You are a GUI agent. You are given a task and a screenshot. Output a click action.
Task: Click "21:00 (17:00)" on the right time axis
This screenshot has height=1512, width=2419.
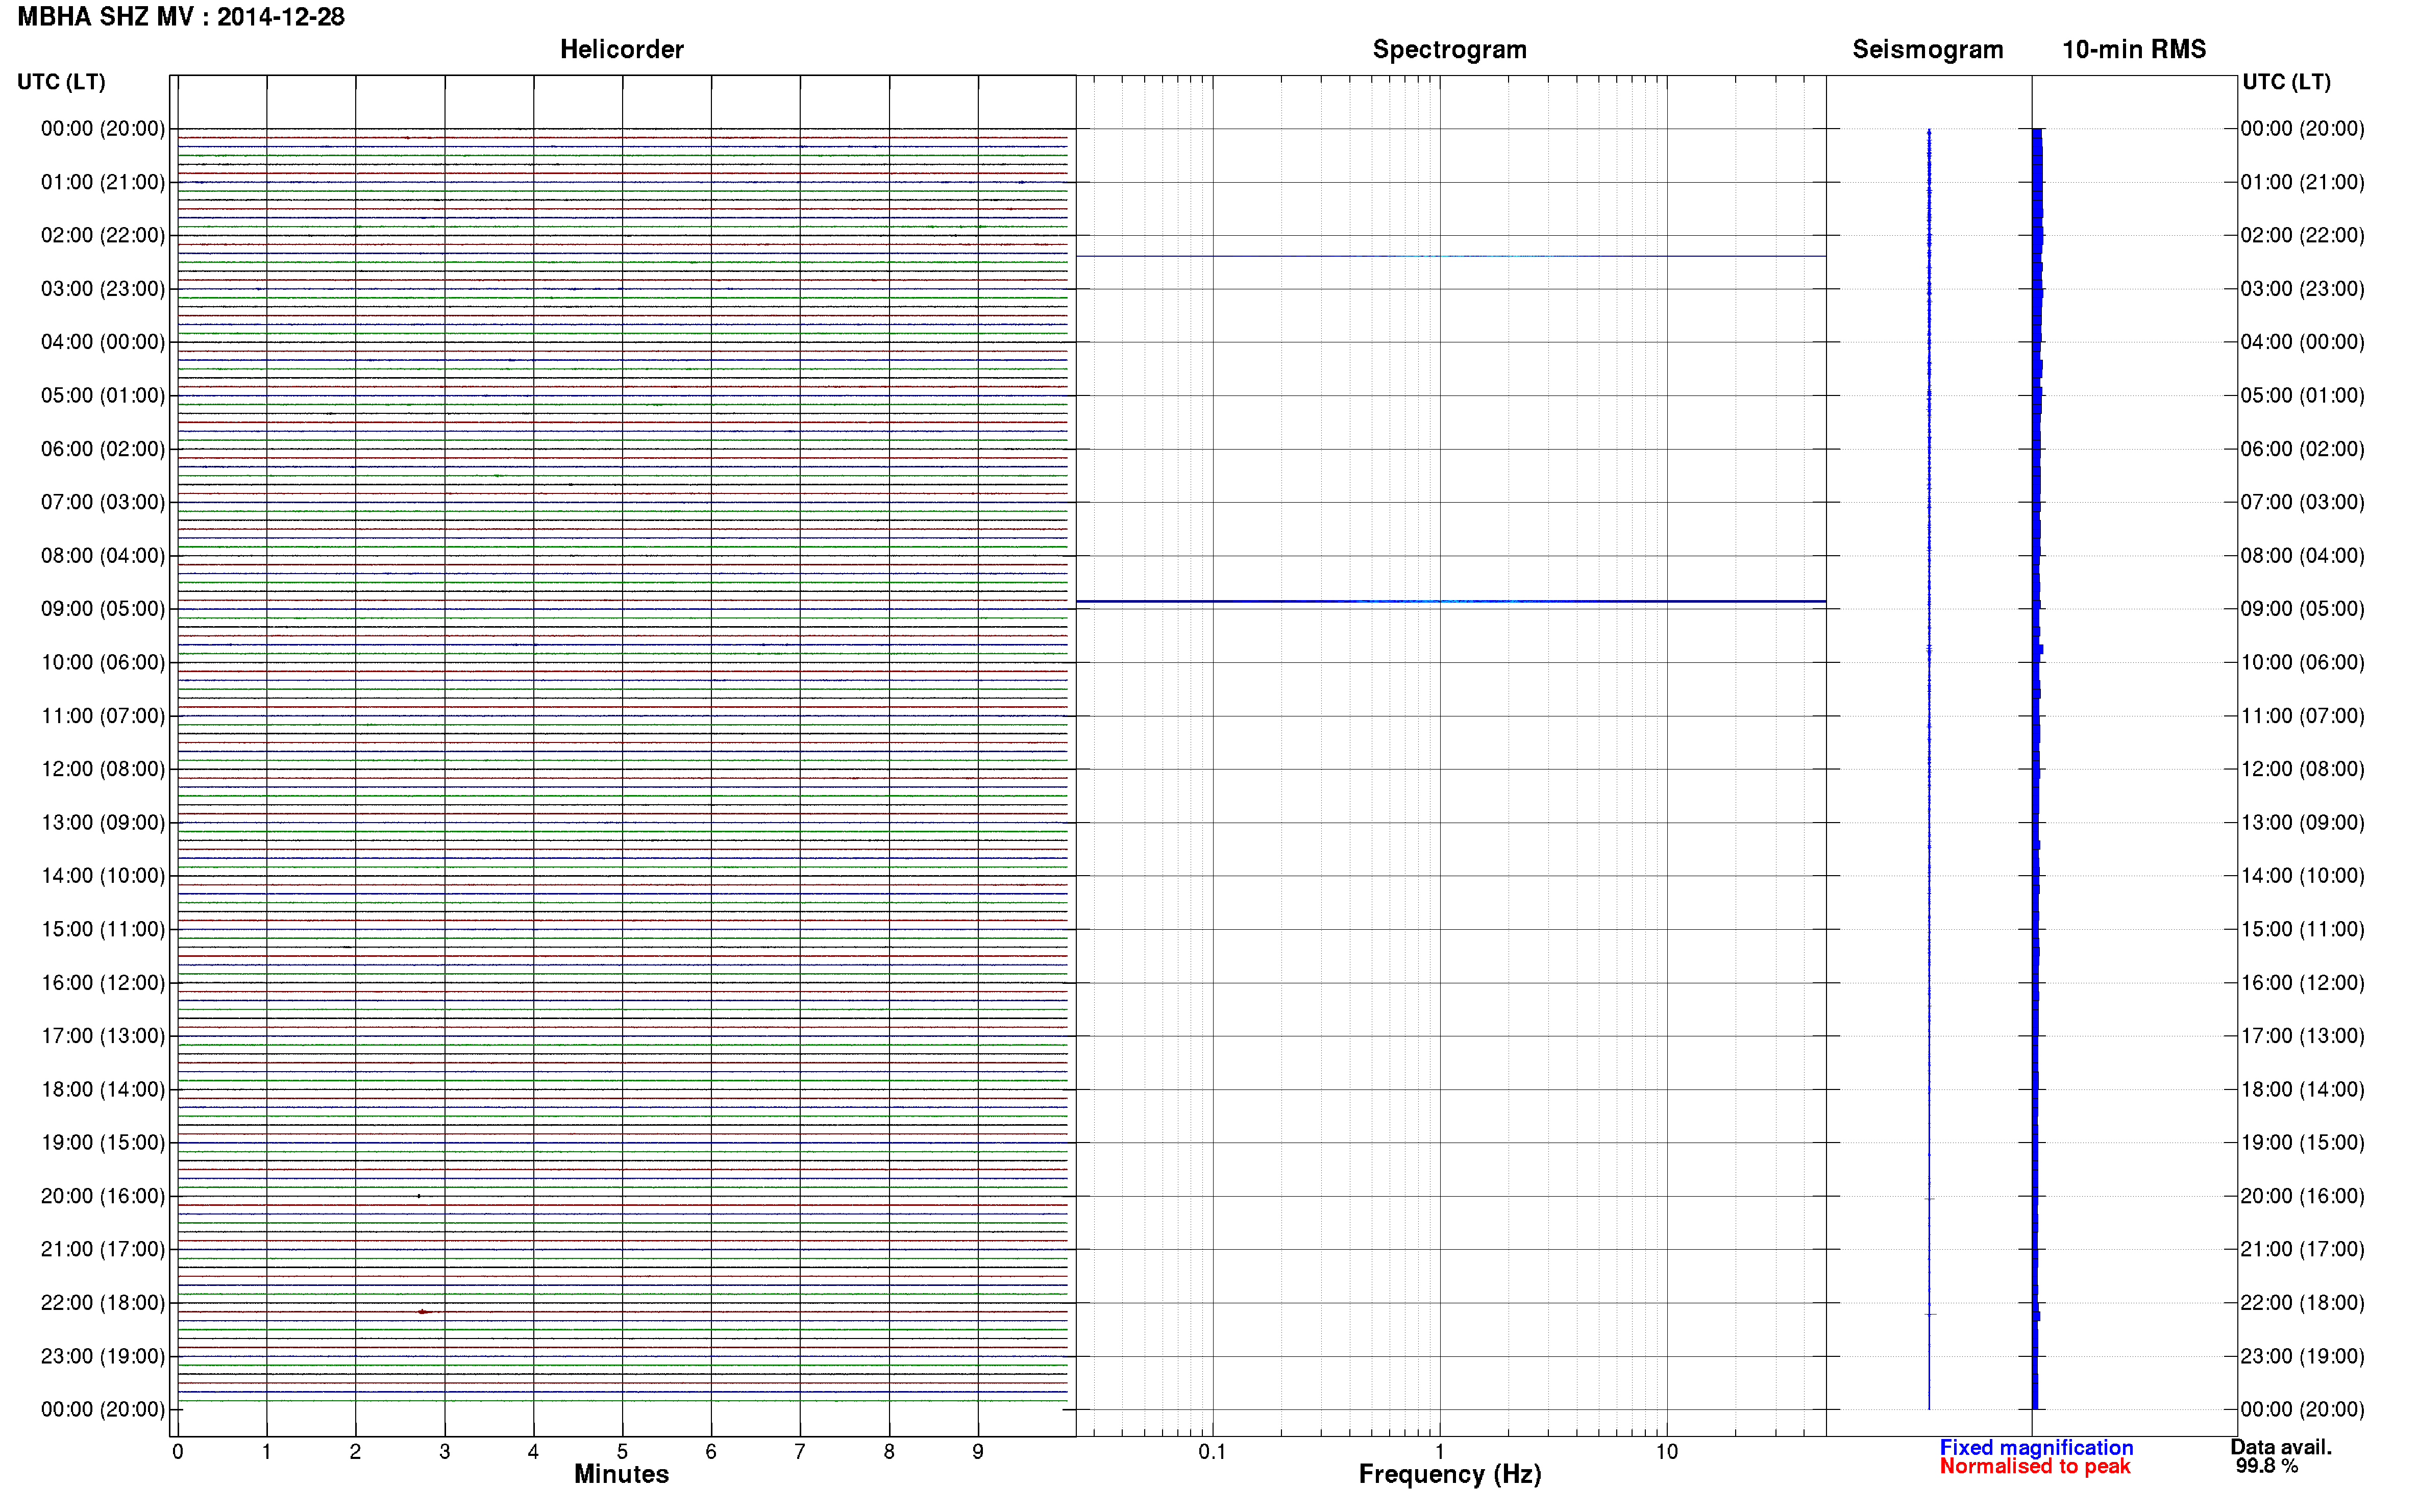(x=2302, y=1249)
